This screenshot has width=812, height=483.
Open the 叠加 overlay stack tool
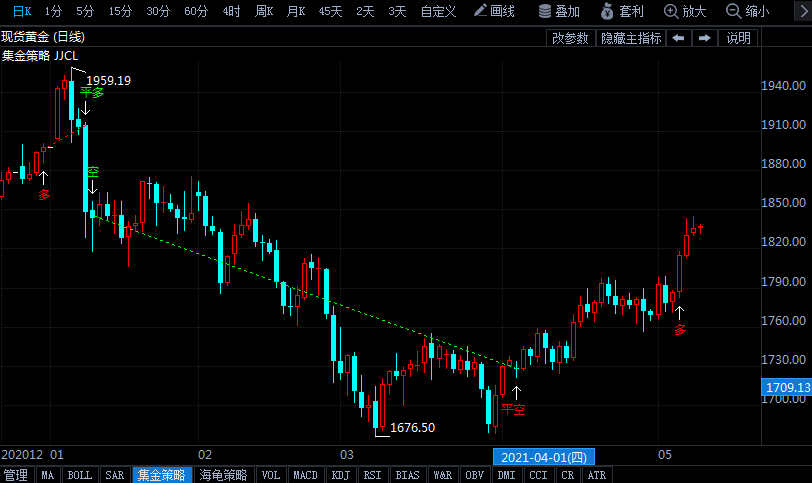pos(559,11)
